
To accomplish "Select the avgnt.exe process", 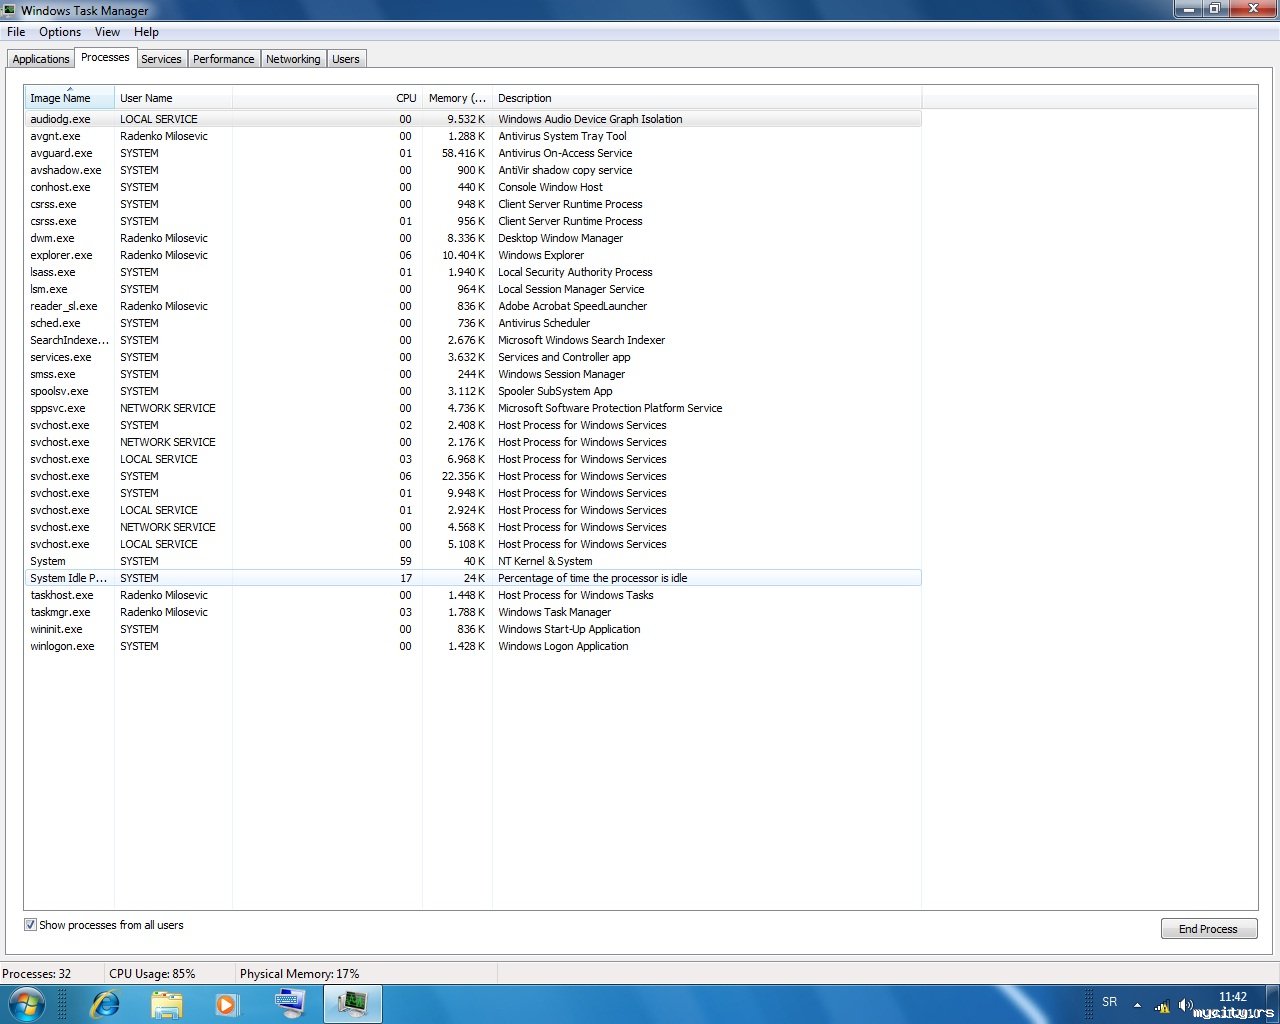I will (473, 136).
